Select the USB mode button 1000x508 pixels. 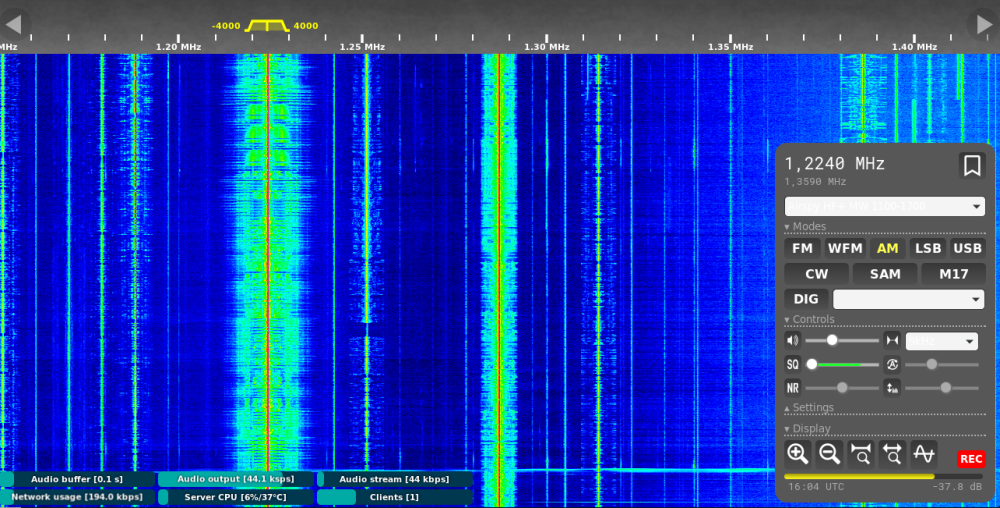click(x=967, y=248)
